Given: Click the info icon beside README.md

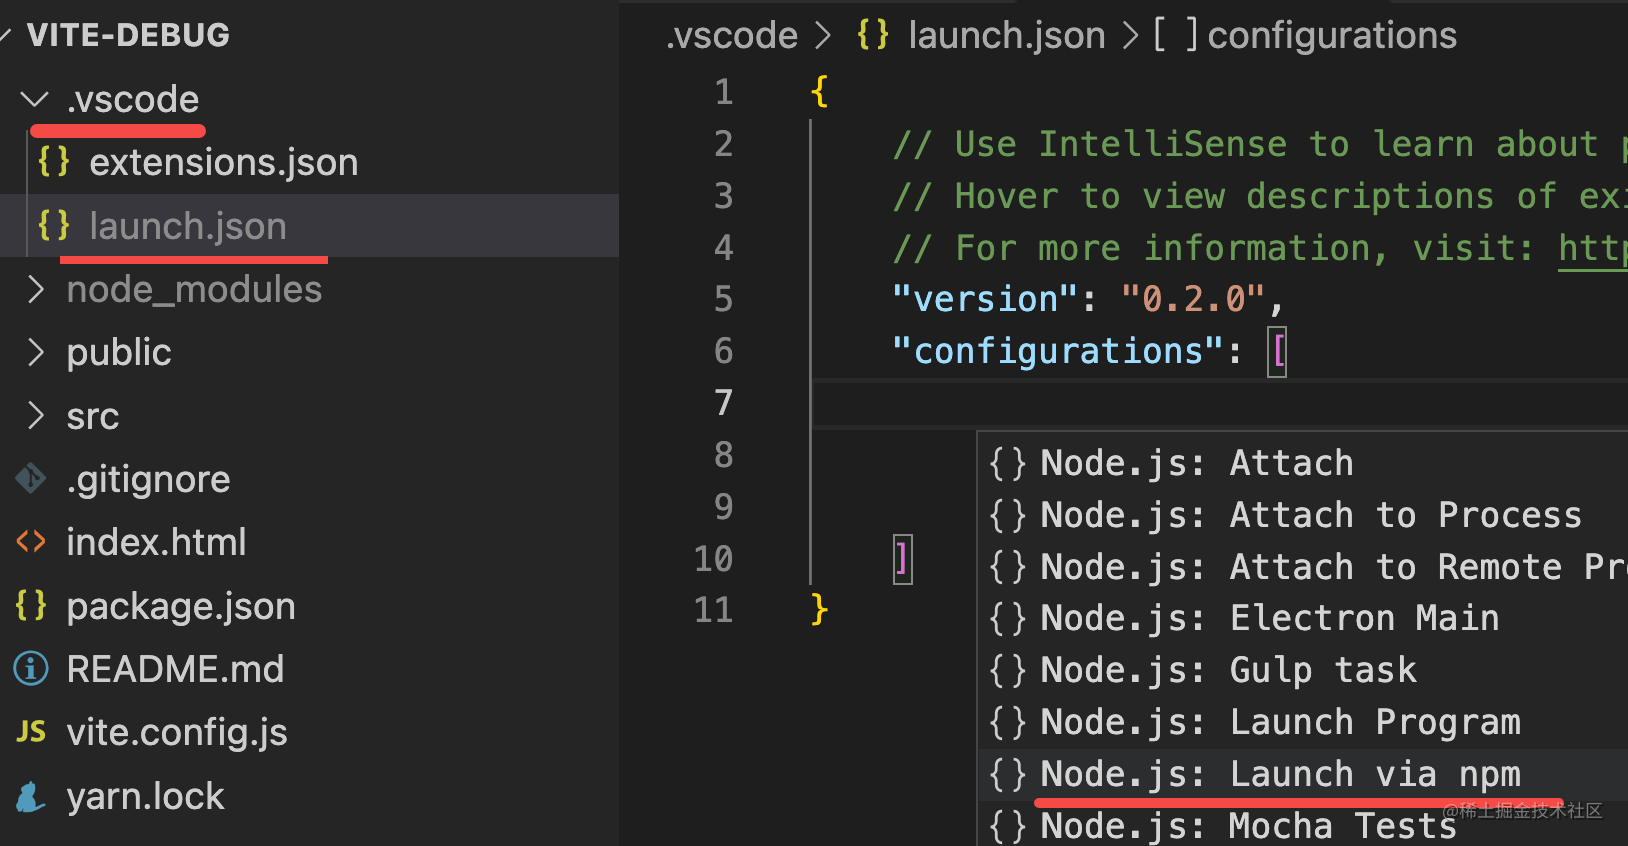Looking at the screenshot, I should [31, 669].
